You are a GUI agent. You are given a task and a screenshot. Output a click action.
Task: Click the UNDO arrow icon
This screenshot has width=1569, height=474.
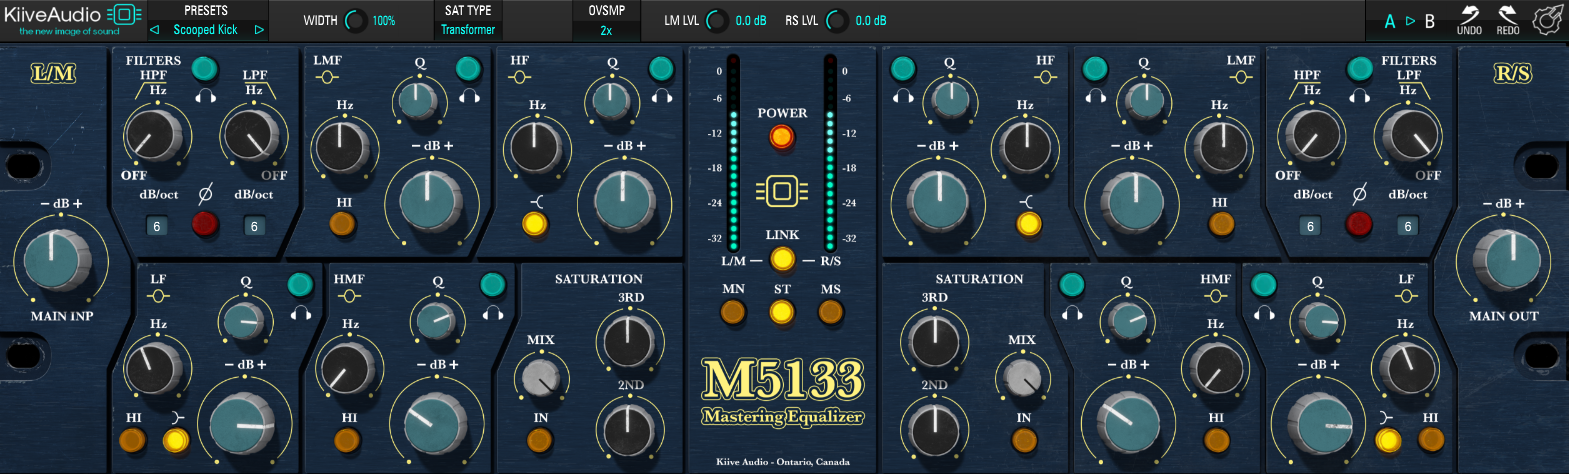[1469, 14]
